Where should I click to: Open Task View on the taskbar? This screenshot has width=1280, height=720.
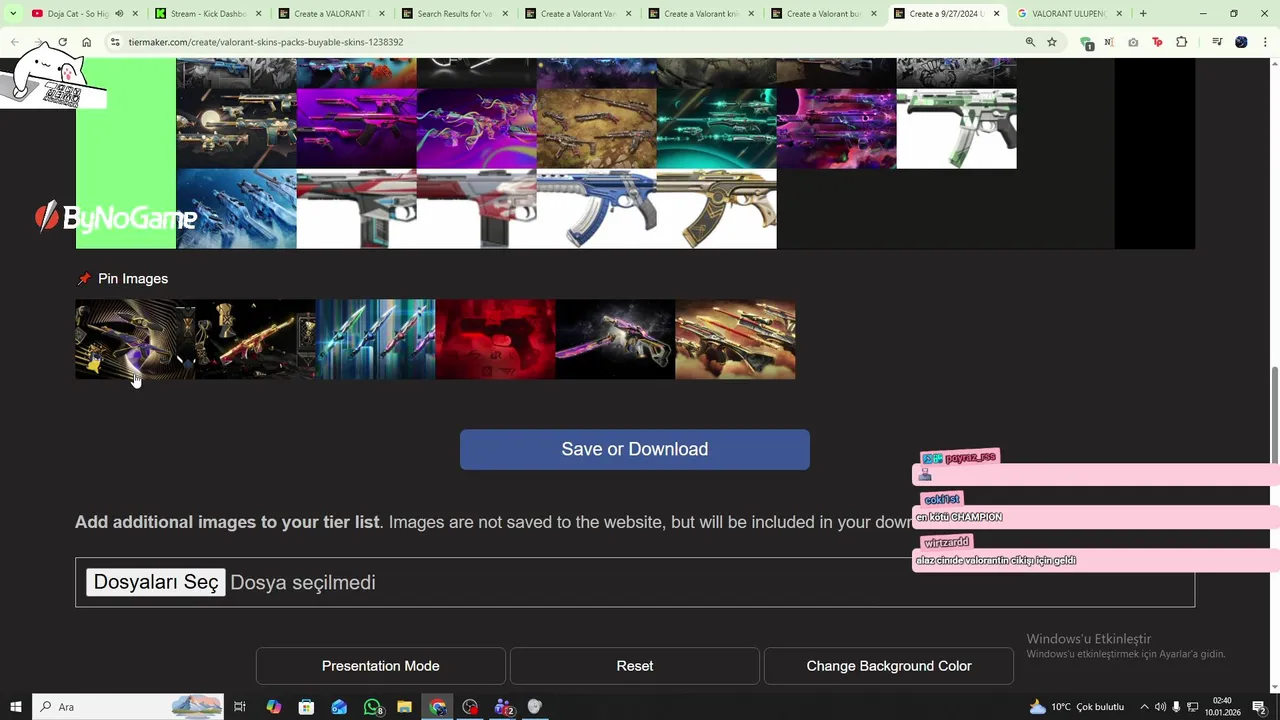pyautogui.click(x=240, y=707)
